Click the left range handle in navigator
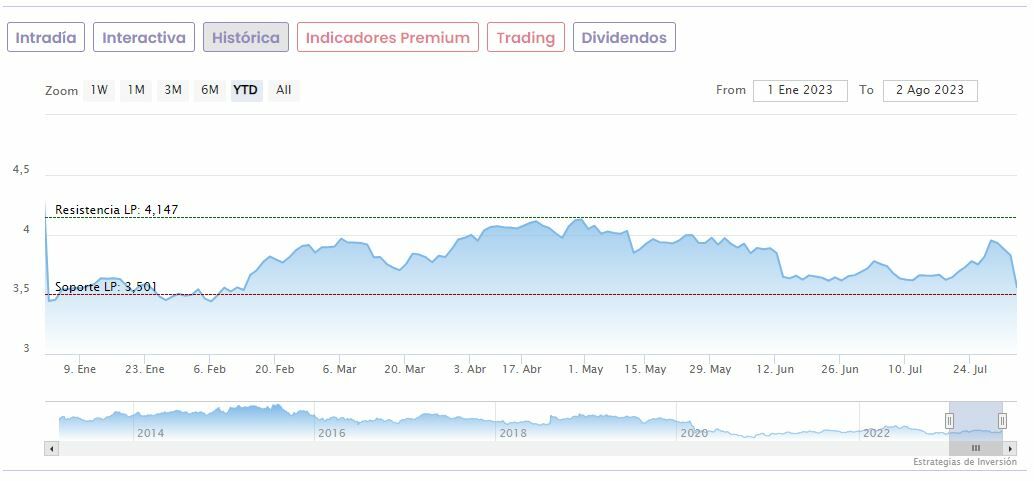 (950, 421)
